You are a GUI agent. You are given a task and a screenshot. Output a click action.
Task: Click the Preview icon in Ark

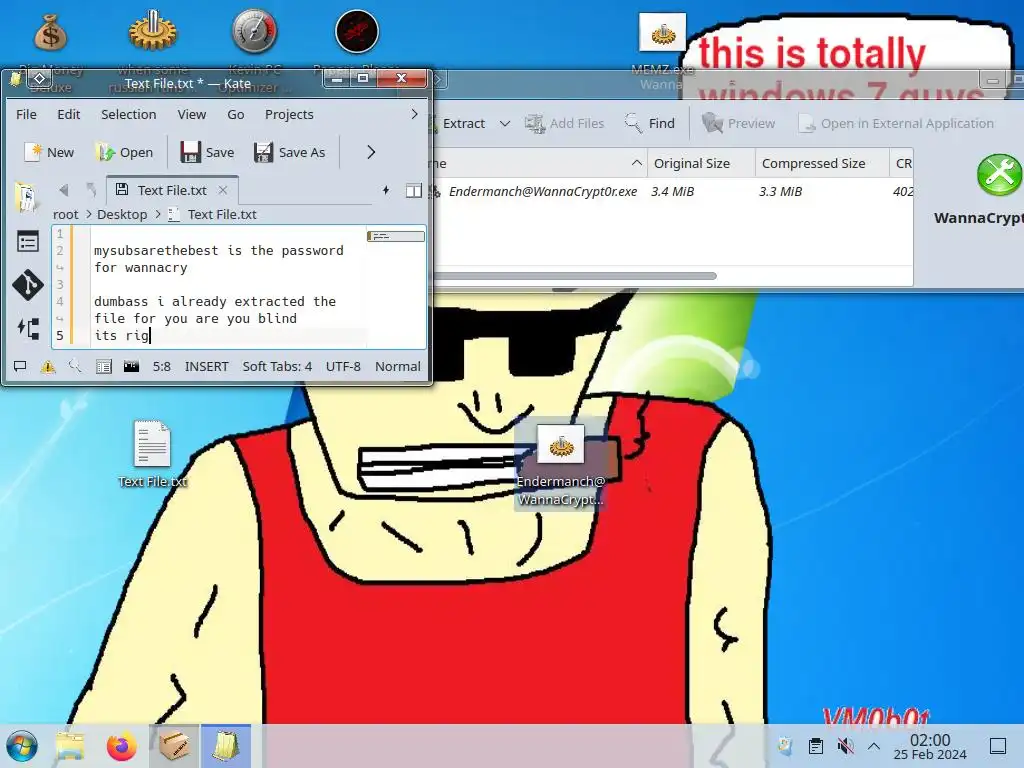(x=712, y=123)
